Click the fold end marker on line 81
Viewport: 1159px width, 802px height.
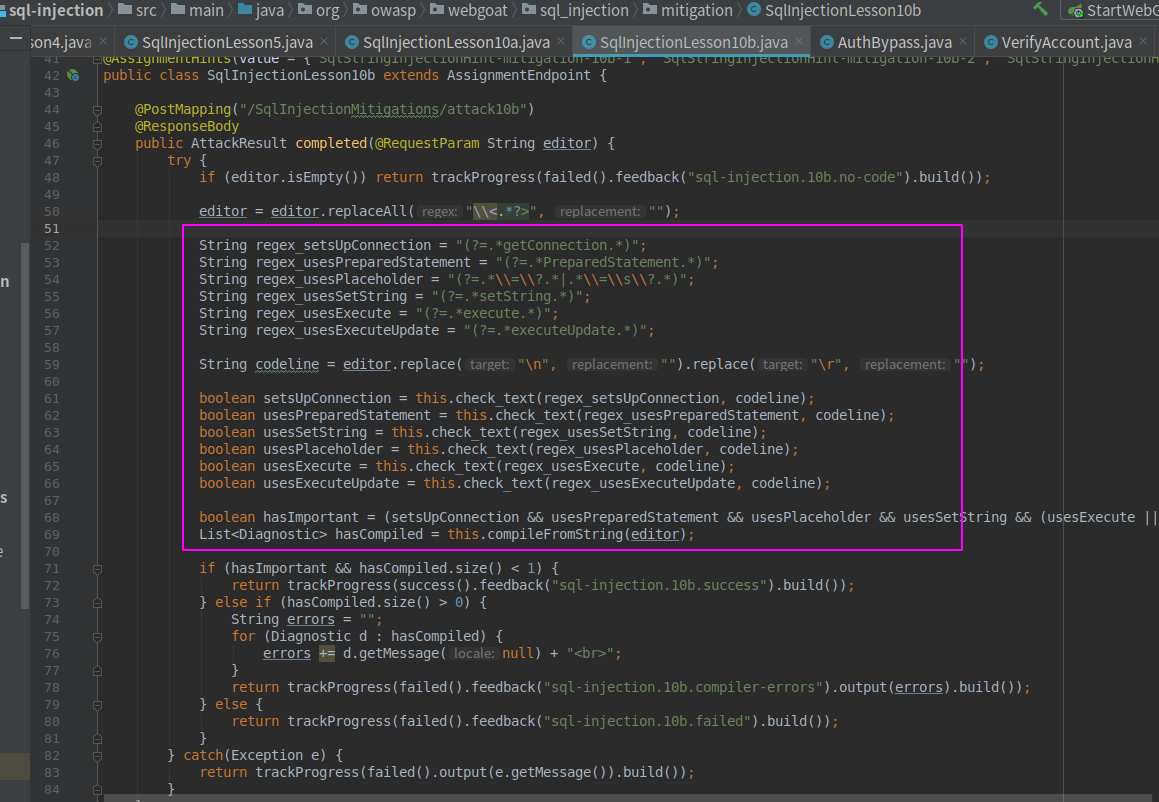(97, 738)
